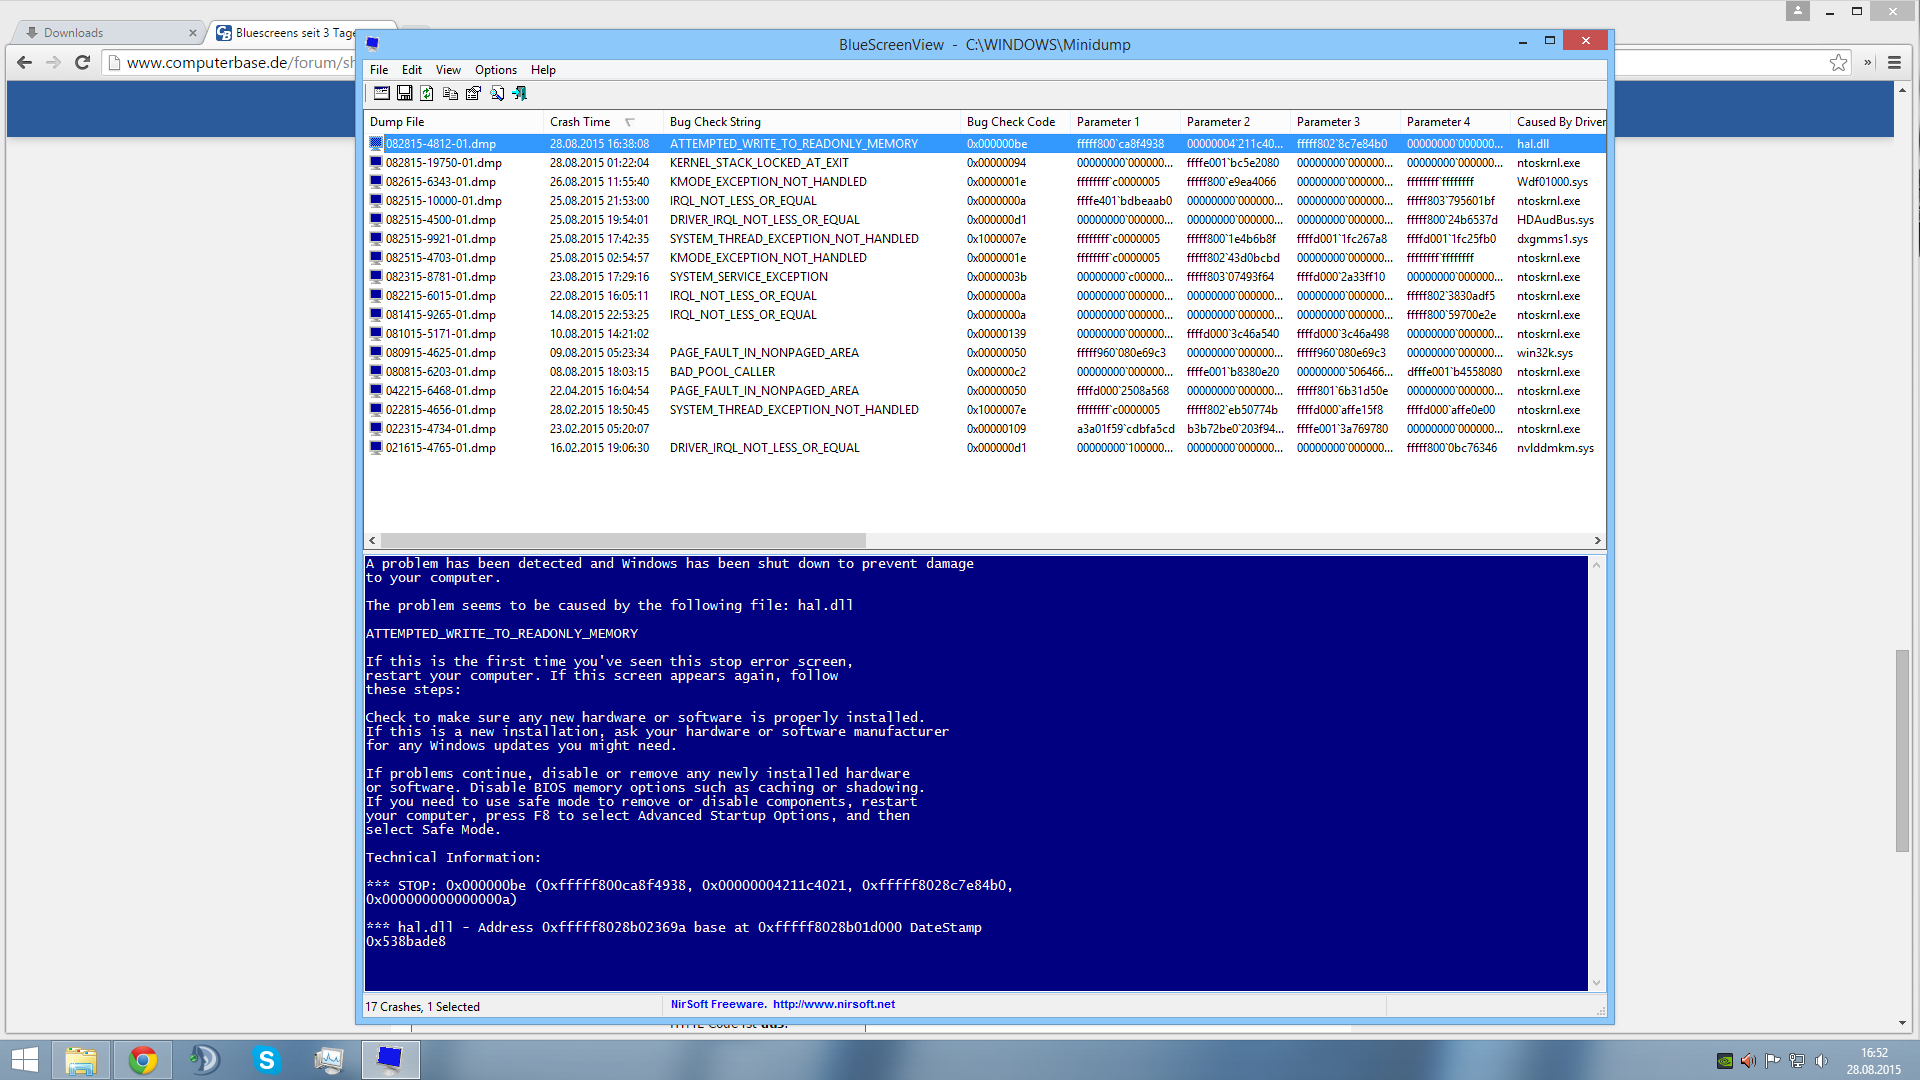This screenshot has height=1080, width=1920.
Task: Open the Options menu
Action: click(x=495, y=70)
